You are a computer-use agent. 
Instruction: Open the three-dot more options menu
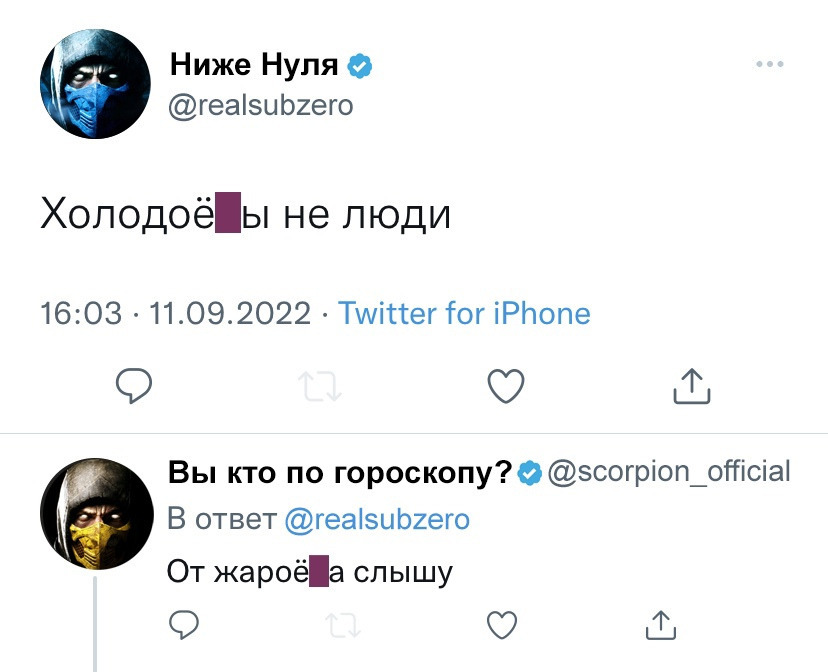769,65
